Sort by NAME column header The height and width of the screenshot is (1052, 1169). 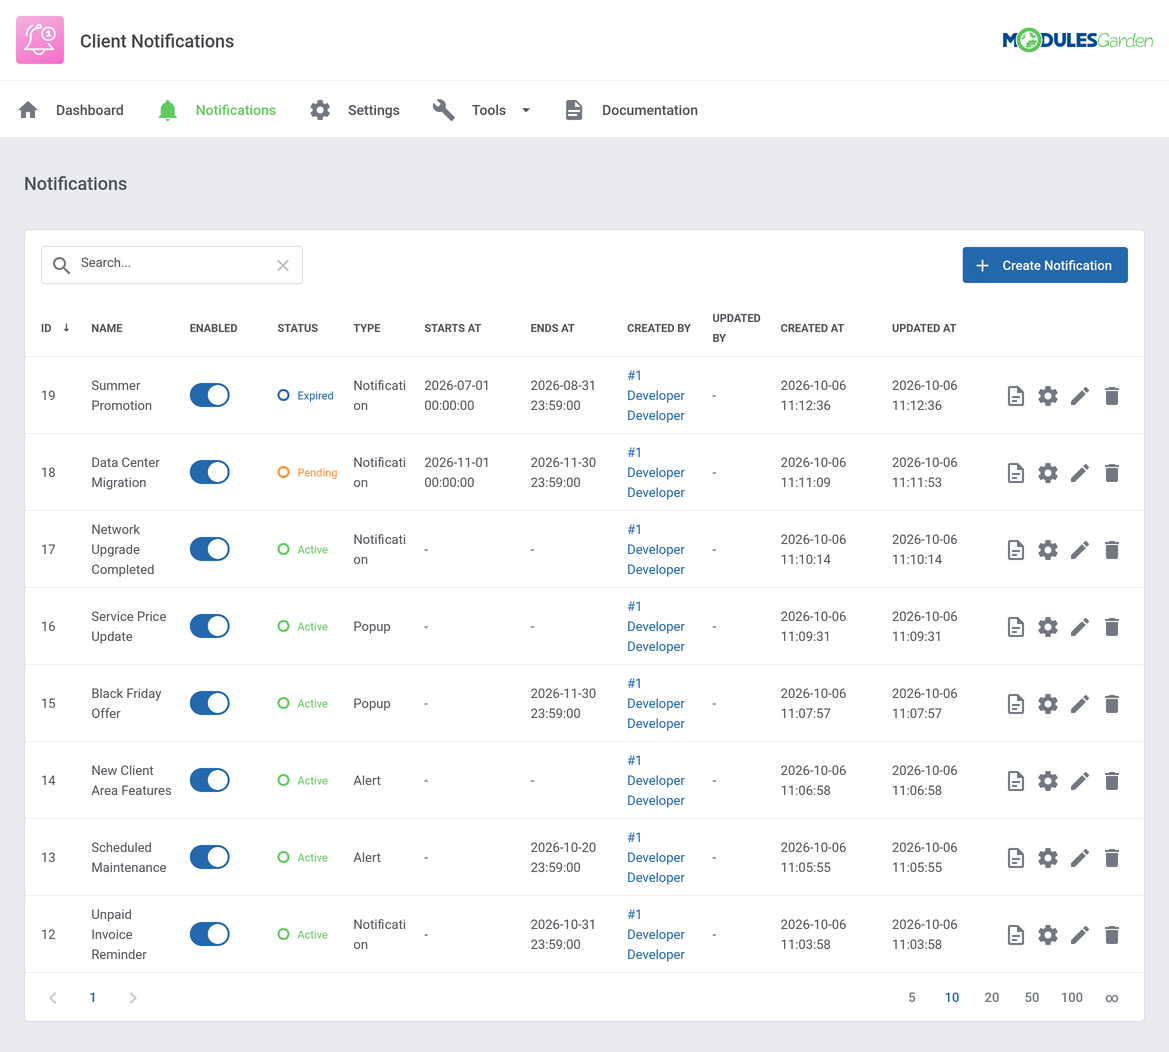click(x=107, y=328)
